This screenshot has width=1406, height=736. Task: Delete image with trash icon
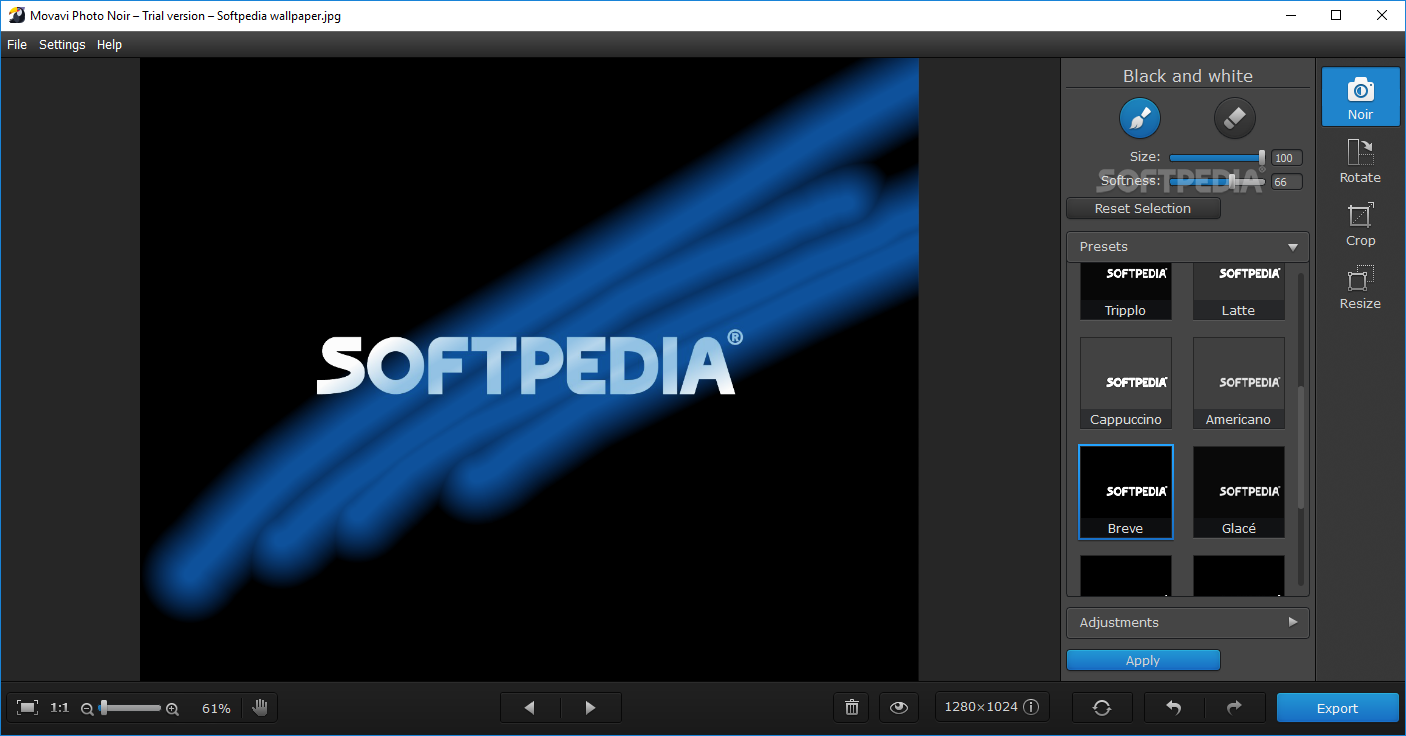[851, 708]
